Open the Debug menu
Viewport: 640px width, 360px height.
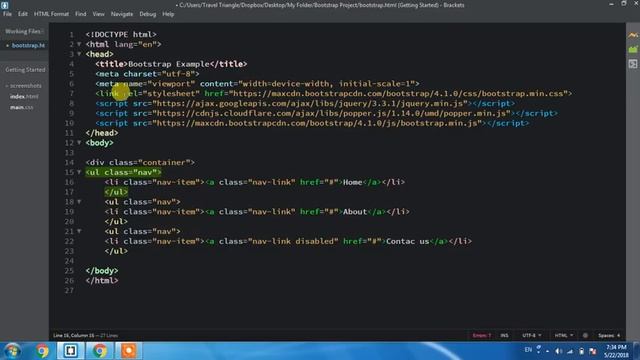click(147, 14)
